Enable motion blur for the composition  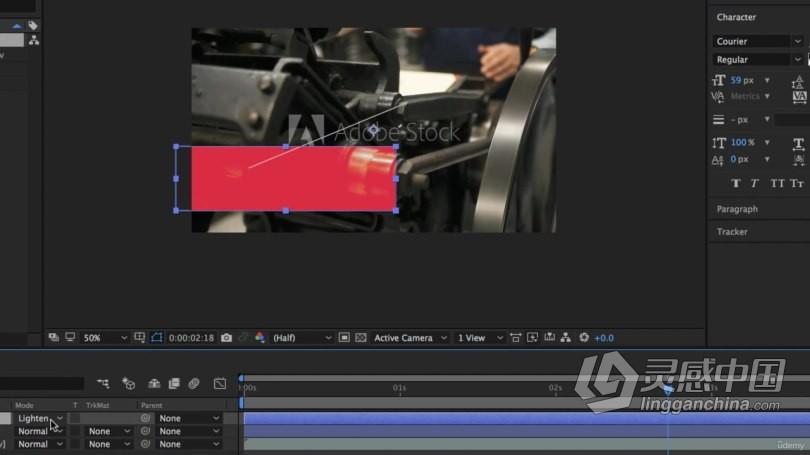[x=194, y=383]
